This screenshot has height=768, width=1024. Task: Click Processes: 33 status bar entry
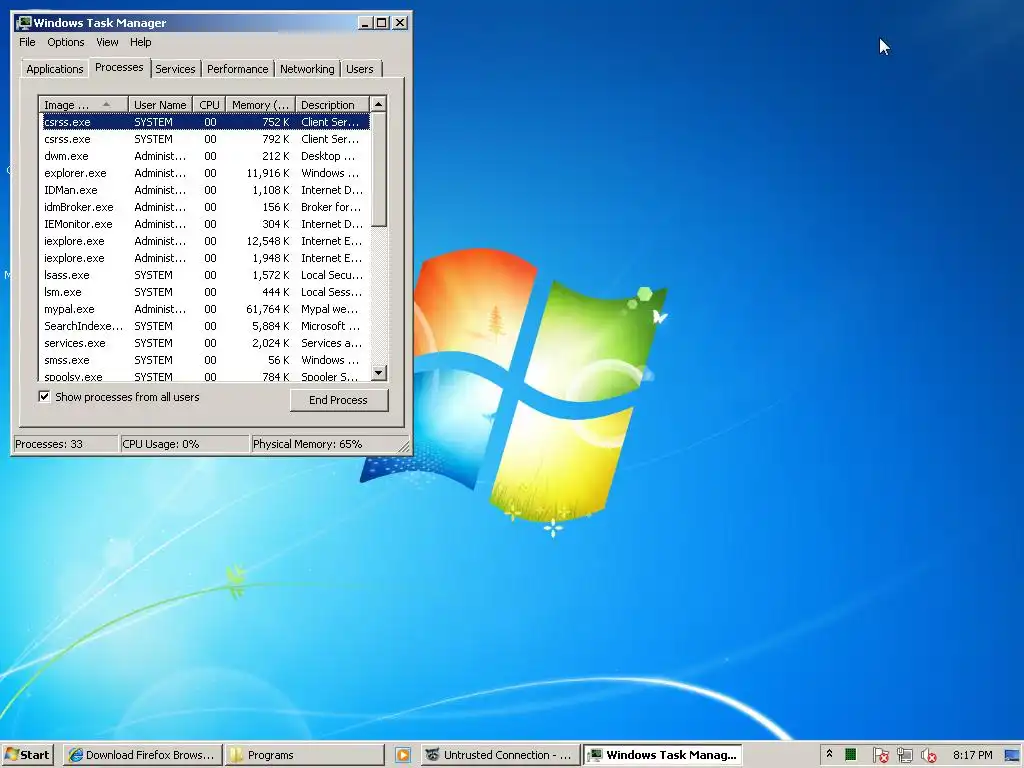click(x=65, y=444)
